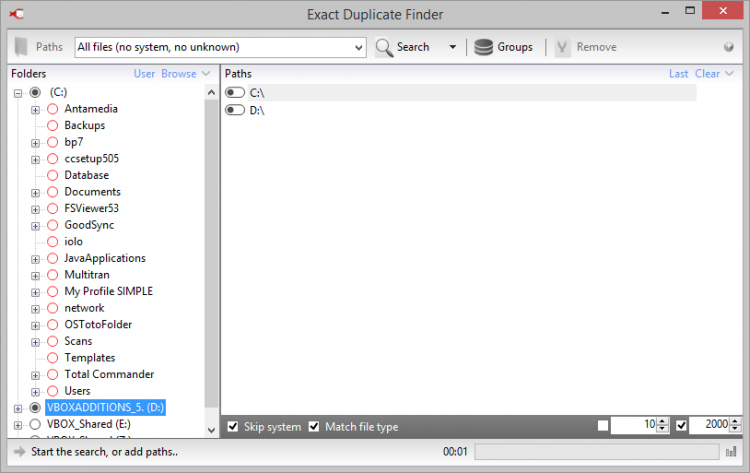Expand the Documents folder node
The image size is (750, 473).
(35, 193)
